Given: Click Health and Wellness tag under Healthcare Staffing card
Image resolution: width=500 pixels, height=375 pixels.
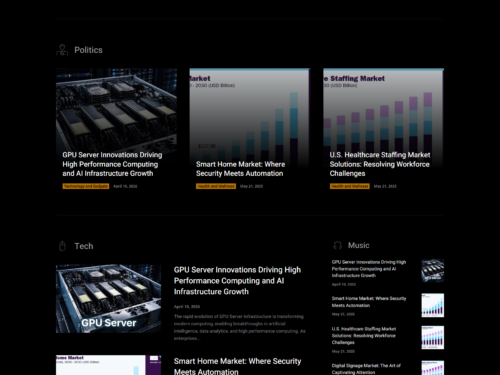Looking at the screenshot, I should [350, 186].
